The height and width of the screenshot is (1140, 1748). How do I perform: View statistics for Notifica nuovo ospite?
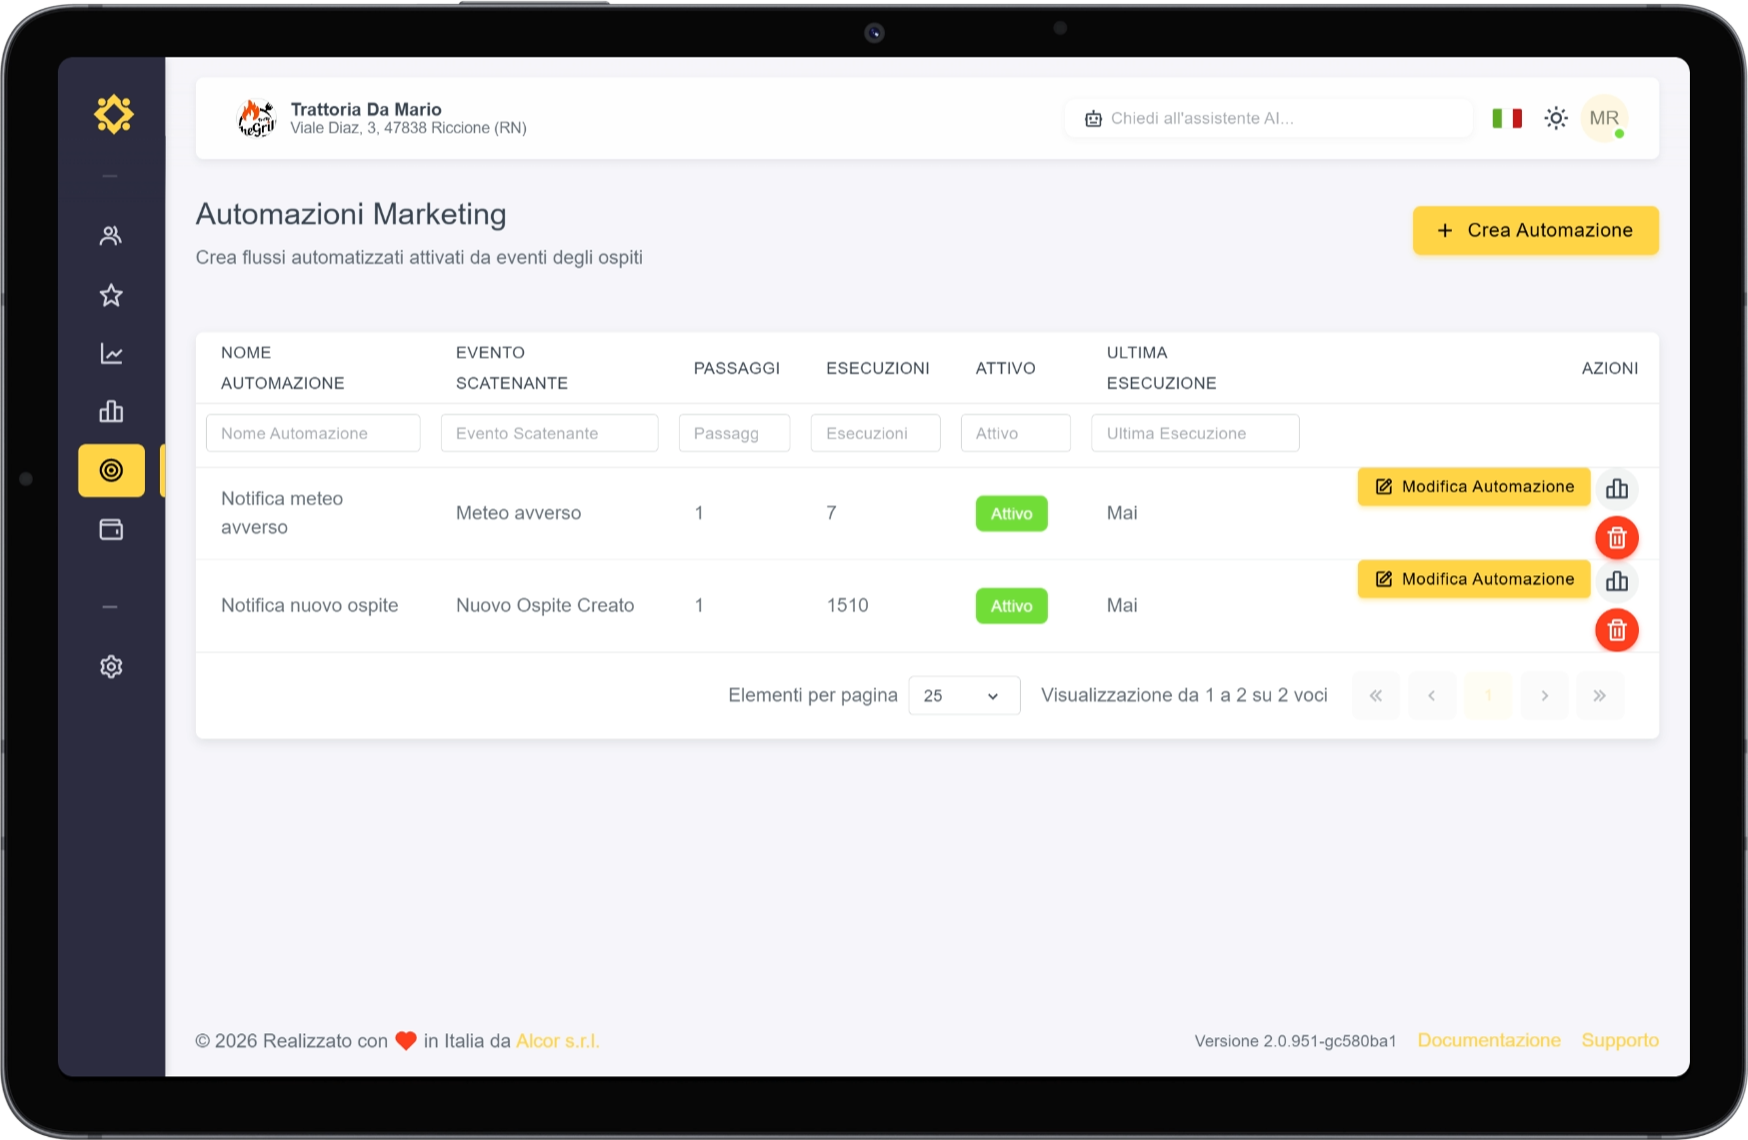[x=1617, y=581]
